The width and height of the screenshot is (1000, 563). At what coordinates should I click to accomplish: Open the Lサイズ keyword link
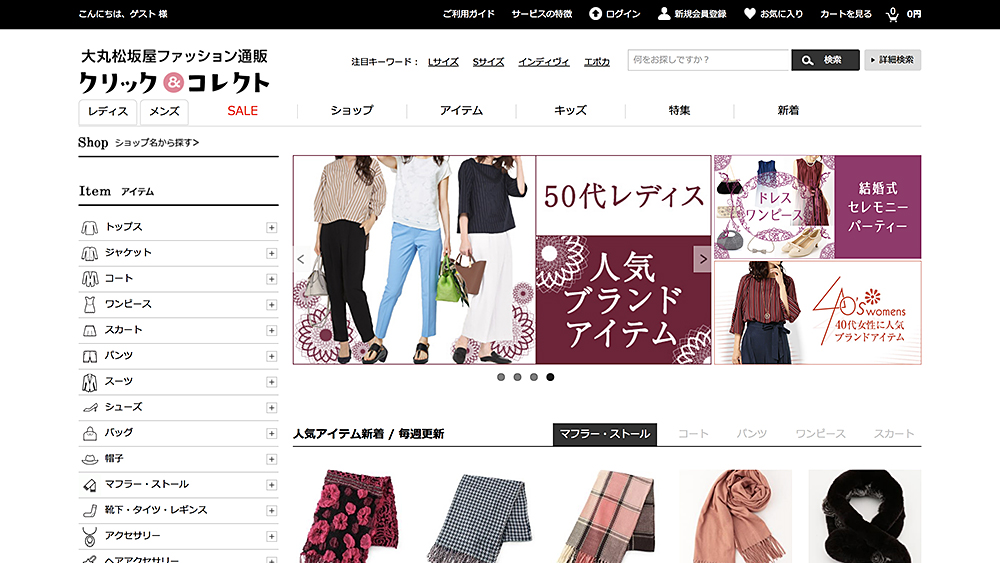[x=443, y=62]
